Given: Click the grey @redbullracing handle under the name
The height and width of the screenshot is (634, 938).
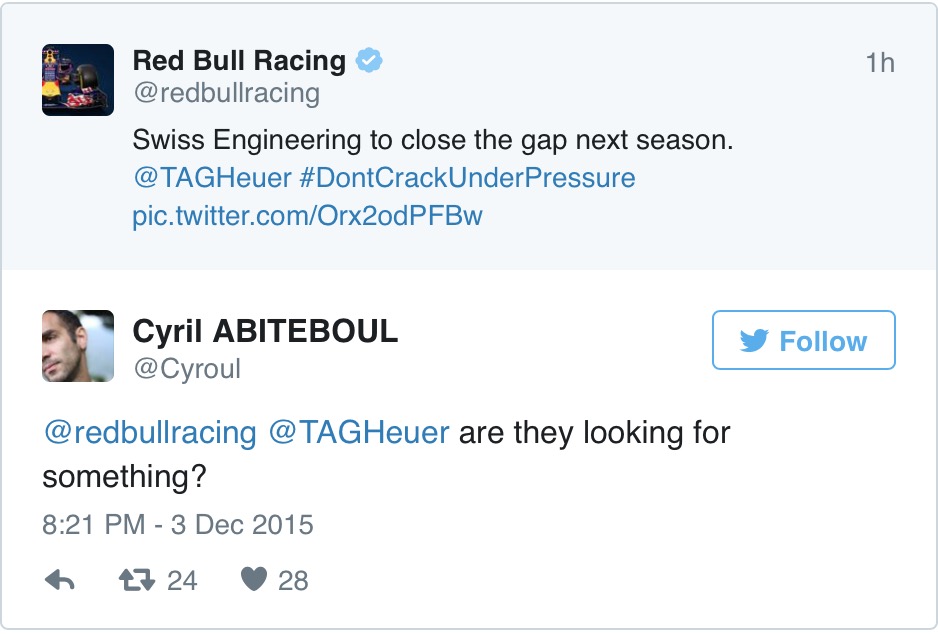Looking at the screenshot, I should click(226, 94).
